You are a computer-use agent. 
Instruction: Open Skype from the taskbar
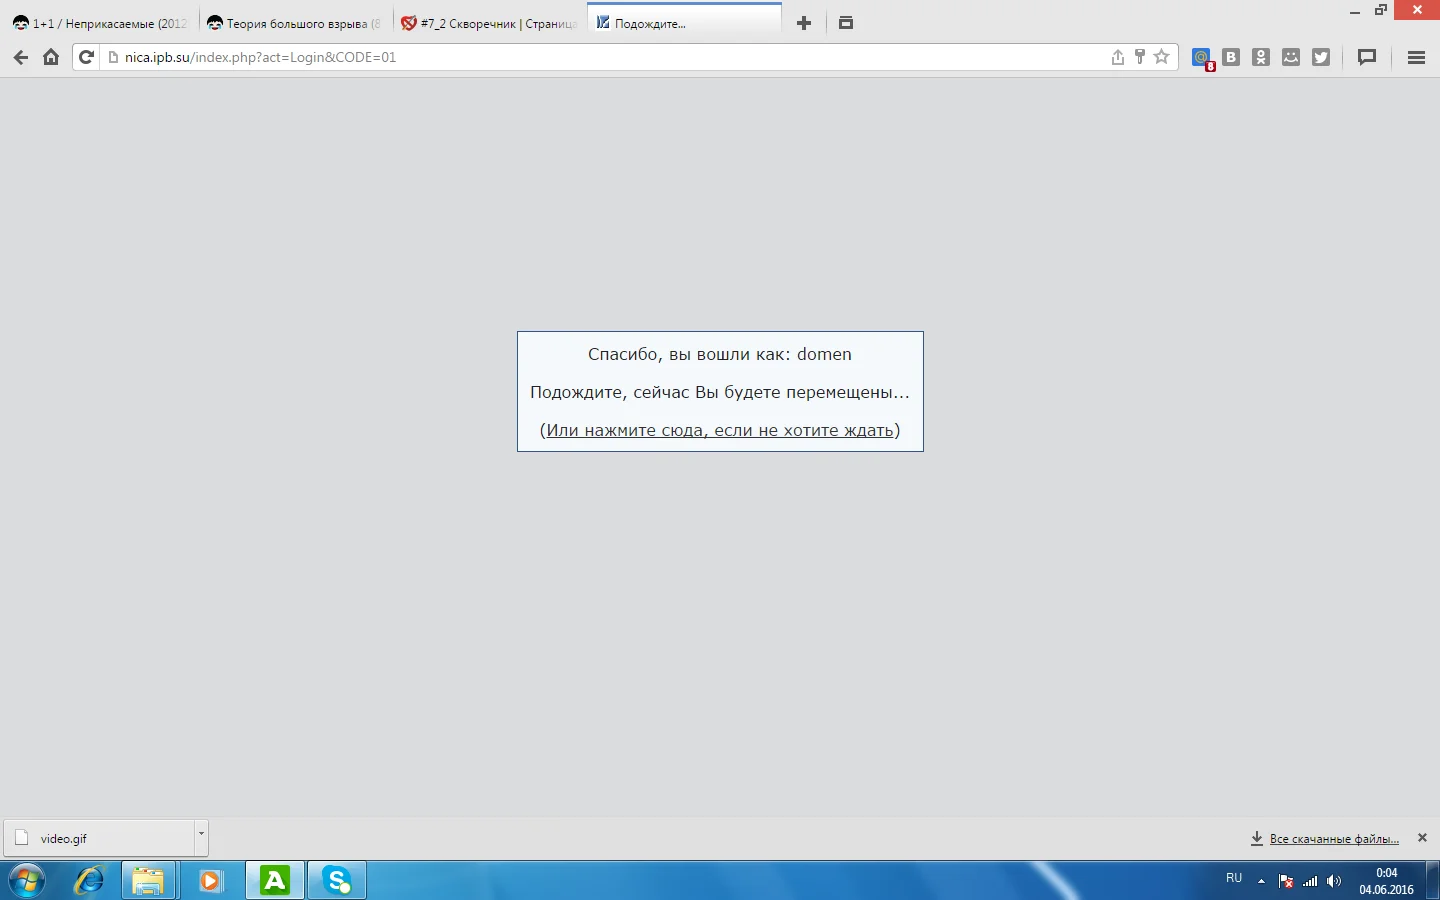(337, 881)
